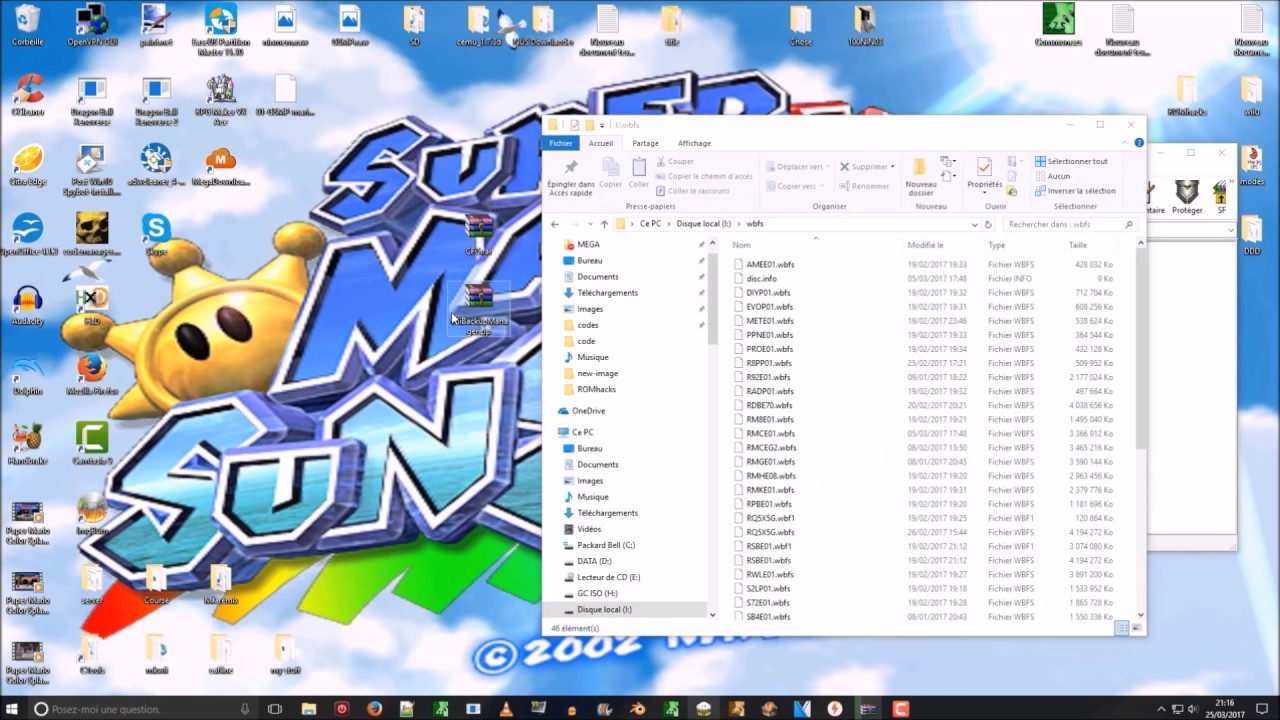Show hidden system tray icons chevron
The image size is (1280, 720).
[x=1161, y=709]
